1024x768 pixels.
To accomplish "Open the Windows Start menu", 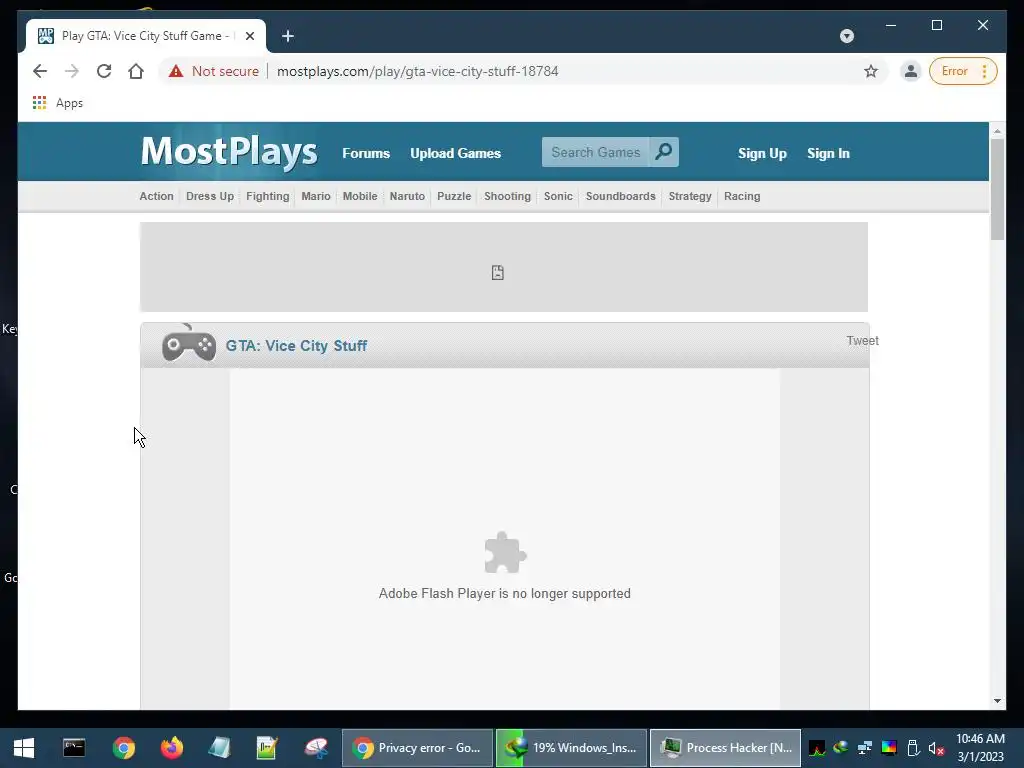I will [x=24, y=748].
